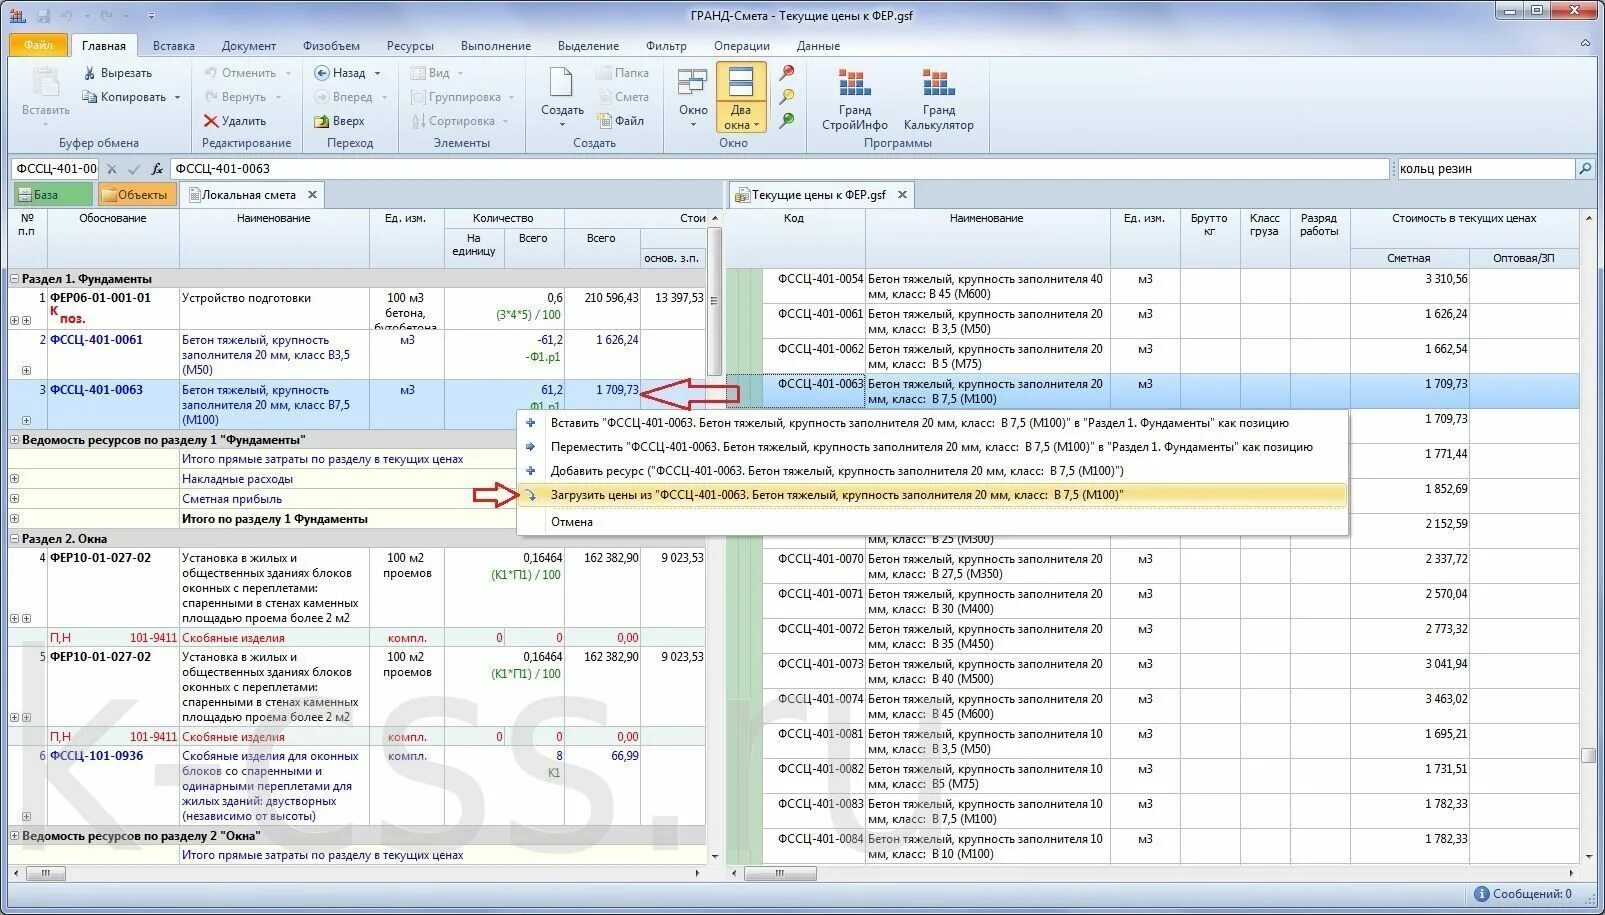The image size is (1605, 915).
Task: Click the Вставить plus icon in context menu
Action: pyautogui.click(x=531, y=423)
